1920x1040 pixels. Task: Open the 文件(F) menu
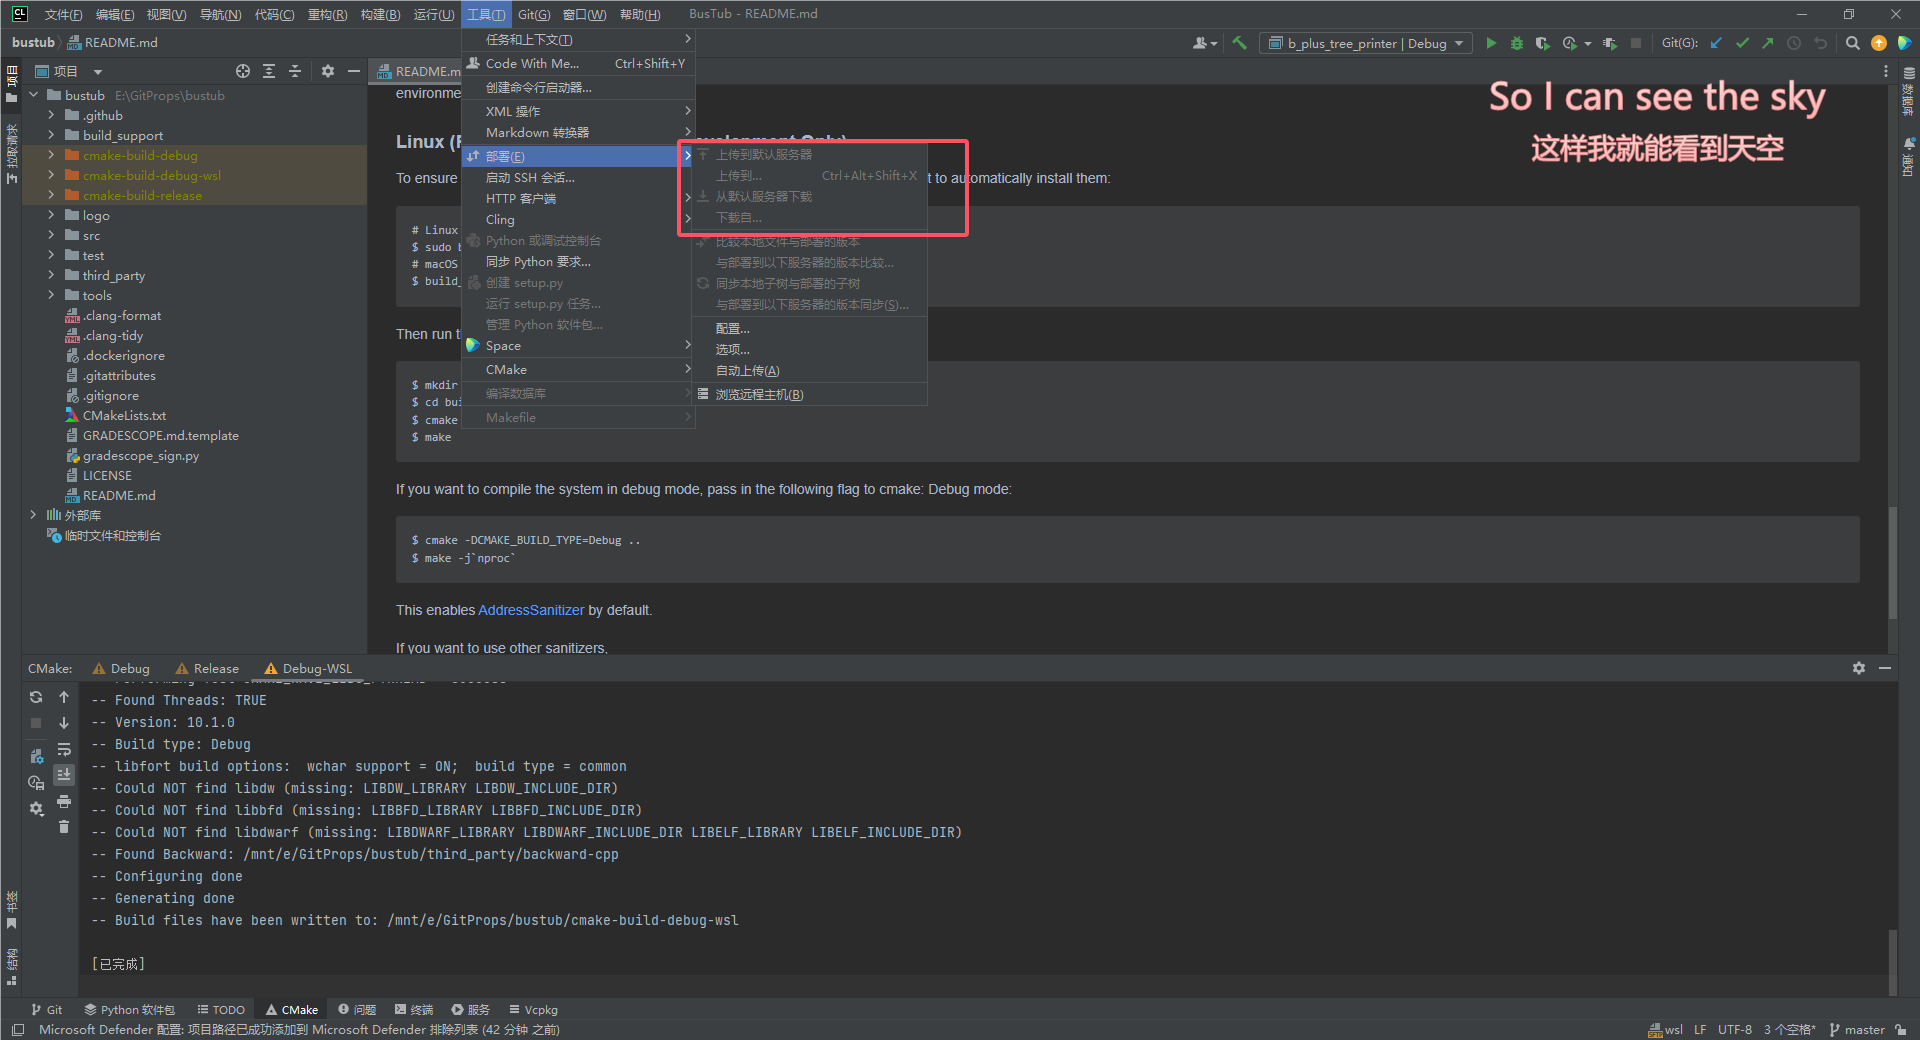pos(63,14)
